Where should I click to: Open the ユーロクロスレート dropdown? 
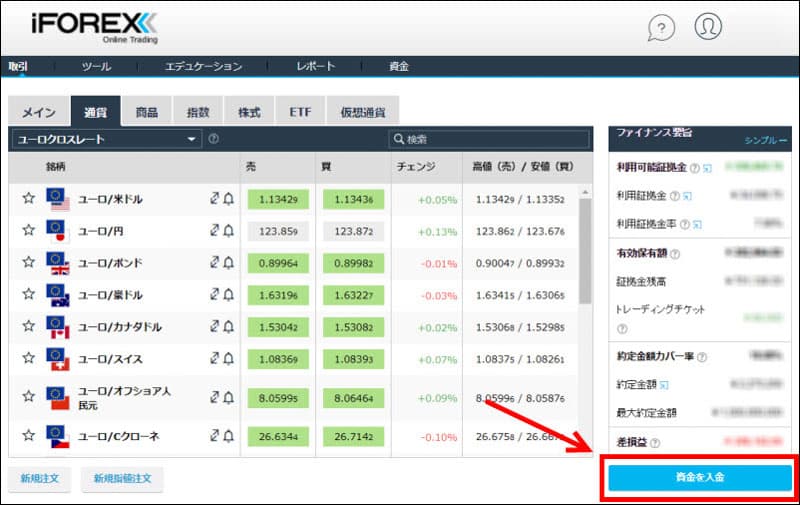point(105,139)
